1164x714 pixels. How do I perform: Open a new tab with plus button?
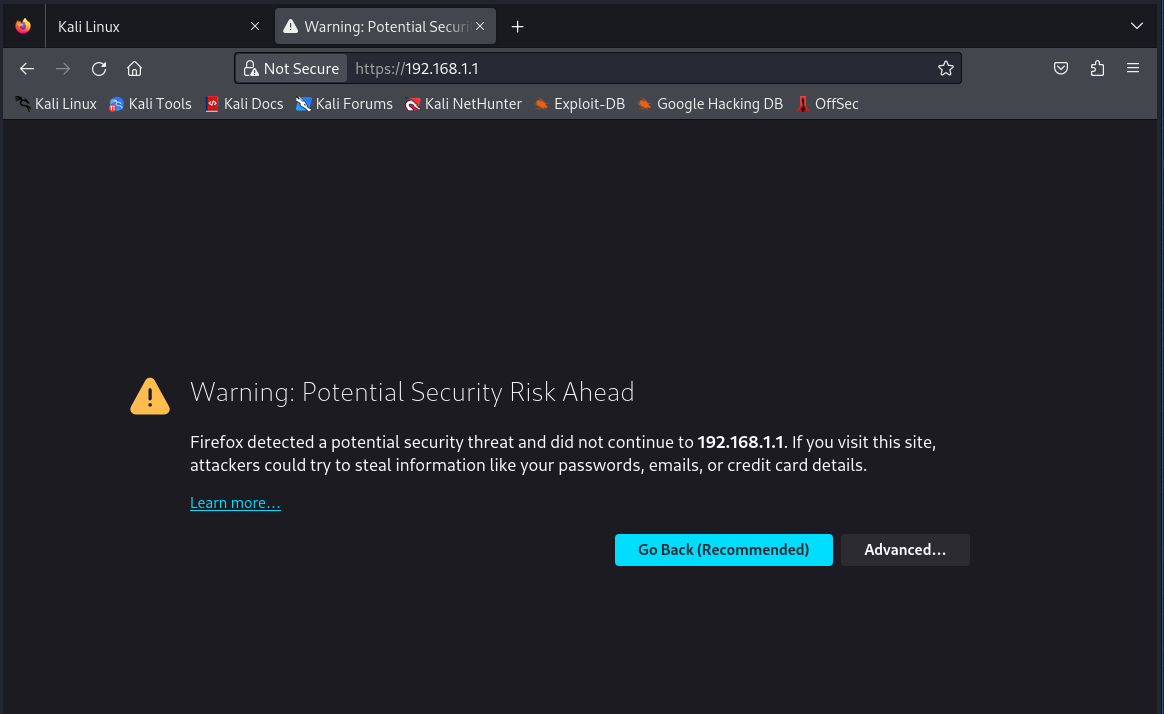(x=517, y=27)
